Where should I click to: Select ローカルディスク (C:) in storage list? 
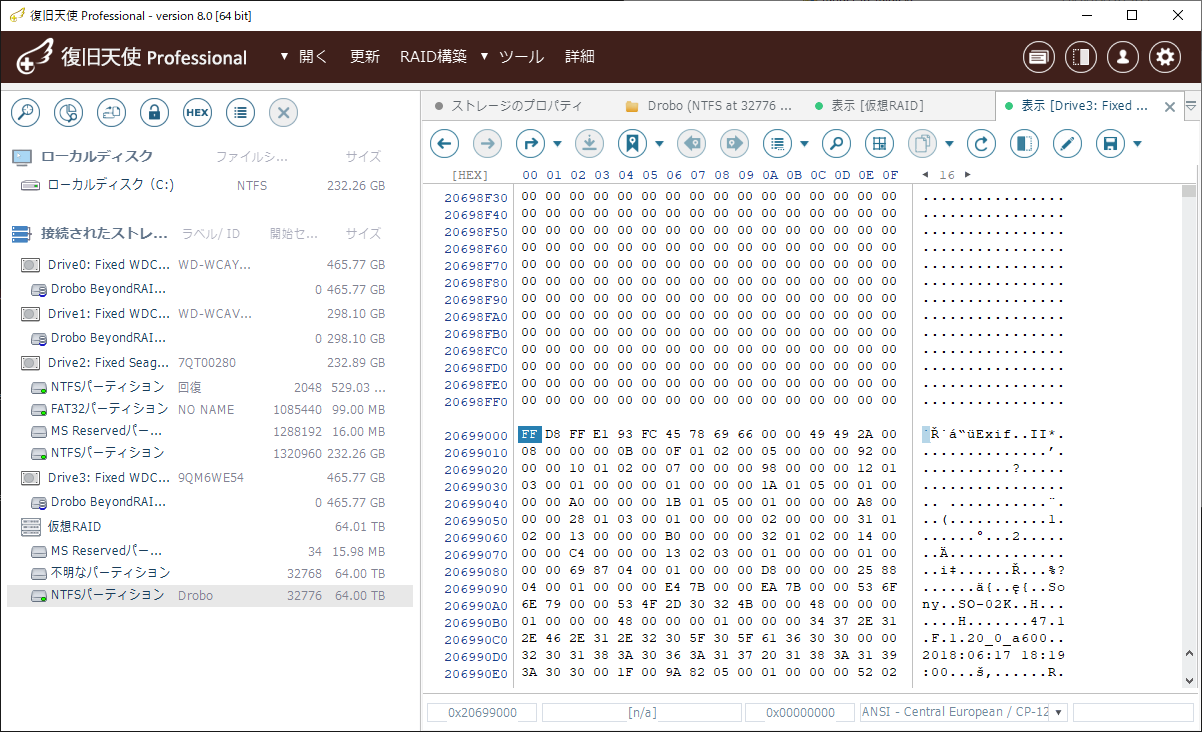tap(210, 185)
